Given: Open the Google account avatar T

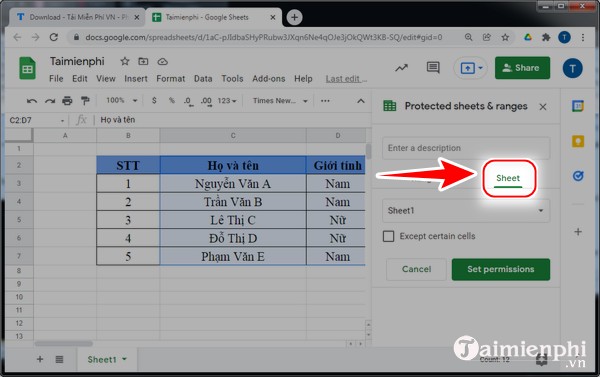Looking at the screenshot, I should point(572,68).
